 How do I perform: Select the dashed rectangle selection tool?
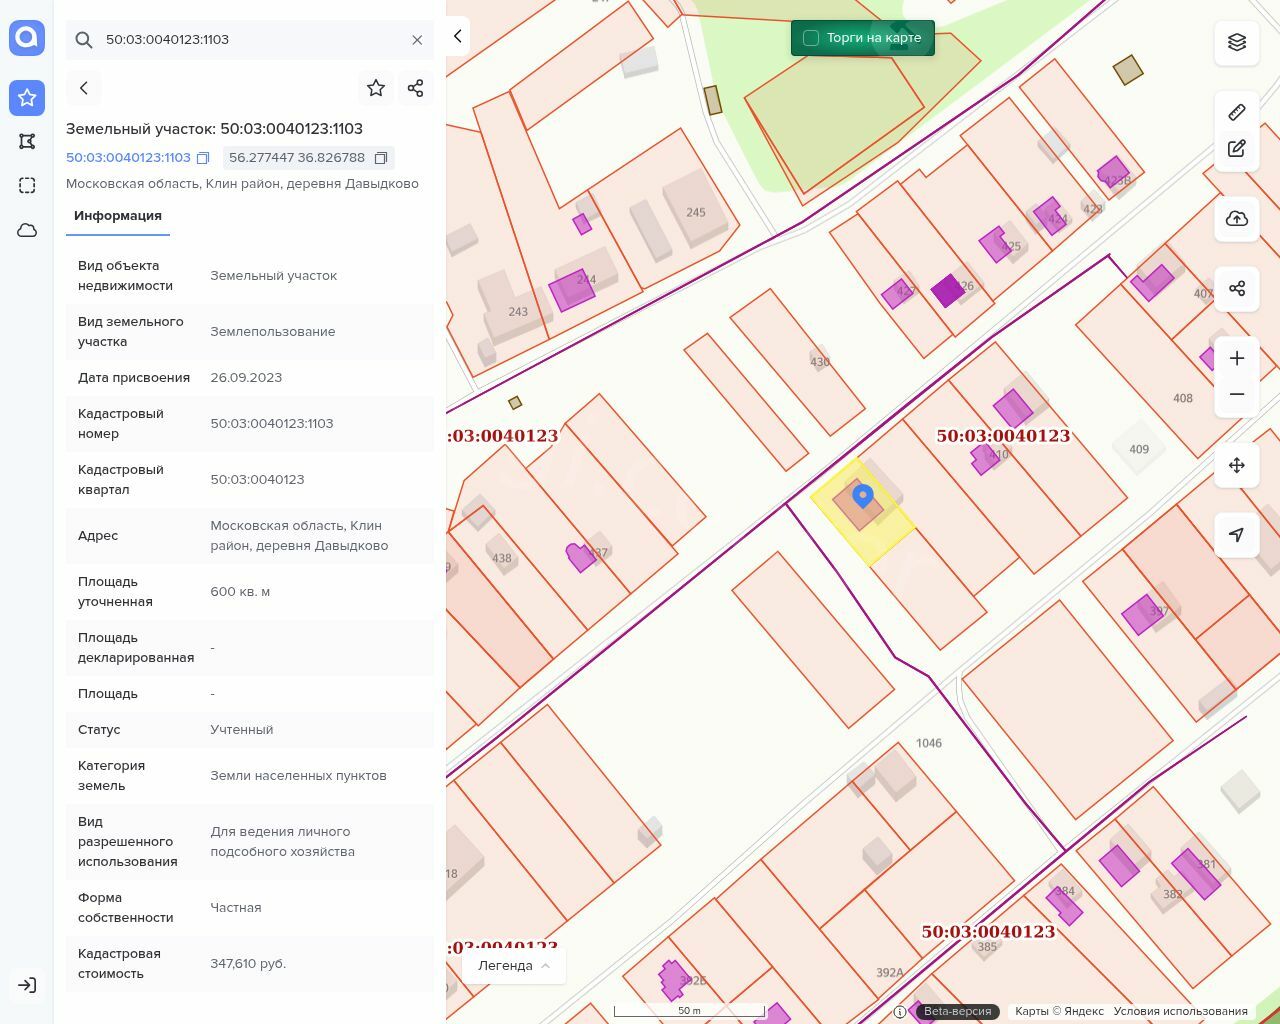pos(27,185)
